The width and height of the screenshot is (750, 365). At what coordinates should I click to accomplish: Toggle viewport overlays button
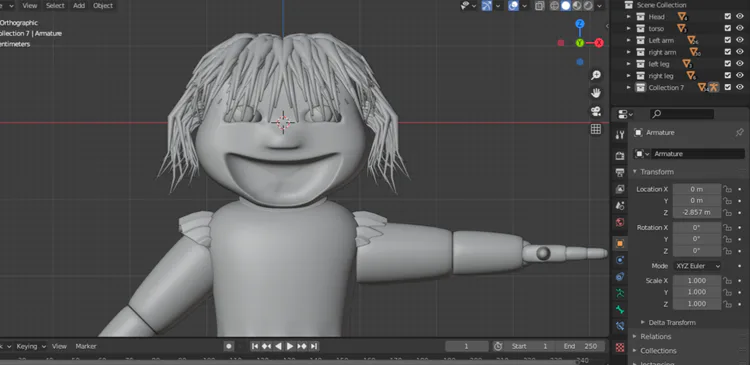coord(514,6)
